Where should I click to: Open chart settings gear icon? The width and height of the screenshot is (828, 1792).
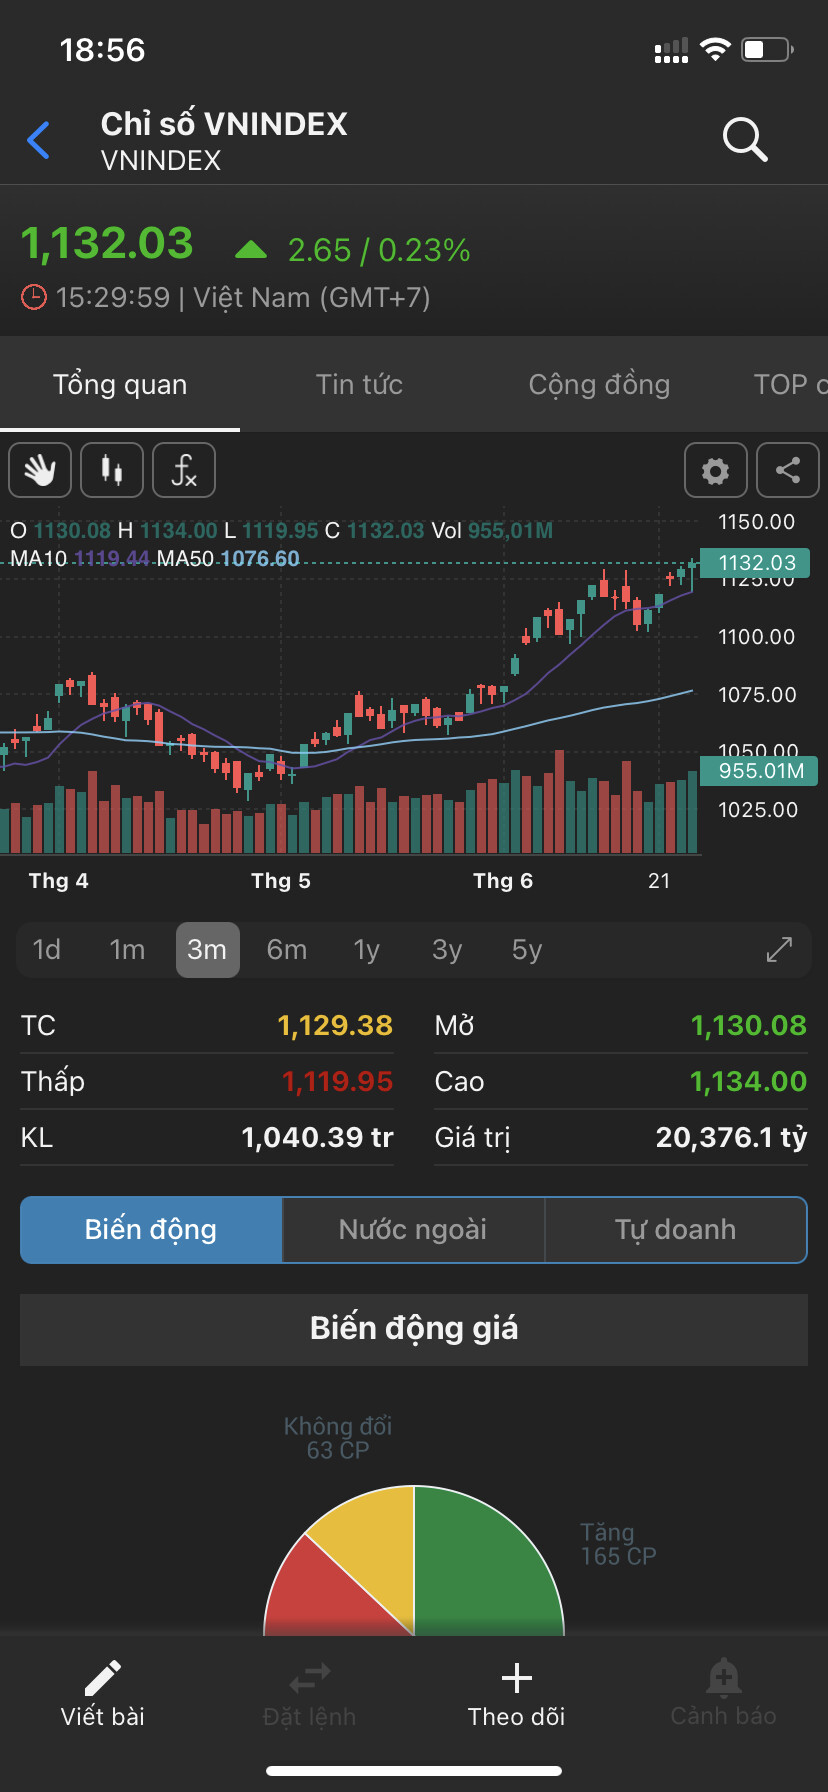click(x=715, y=470)
